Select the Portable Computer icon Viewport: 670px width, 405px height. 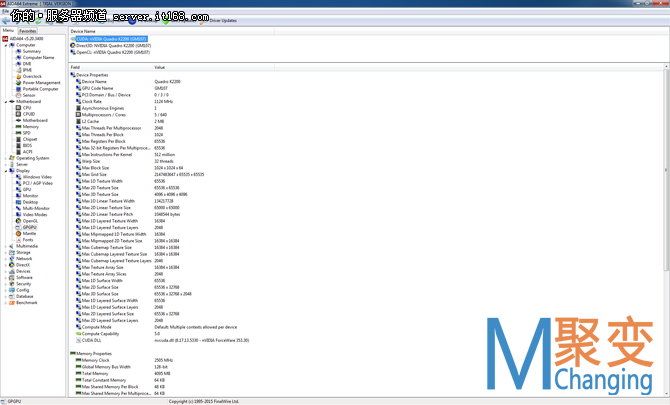point(18,89)
